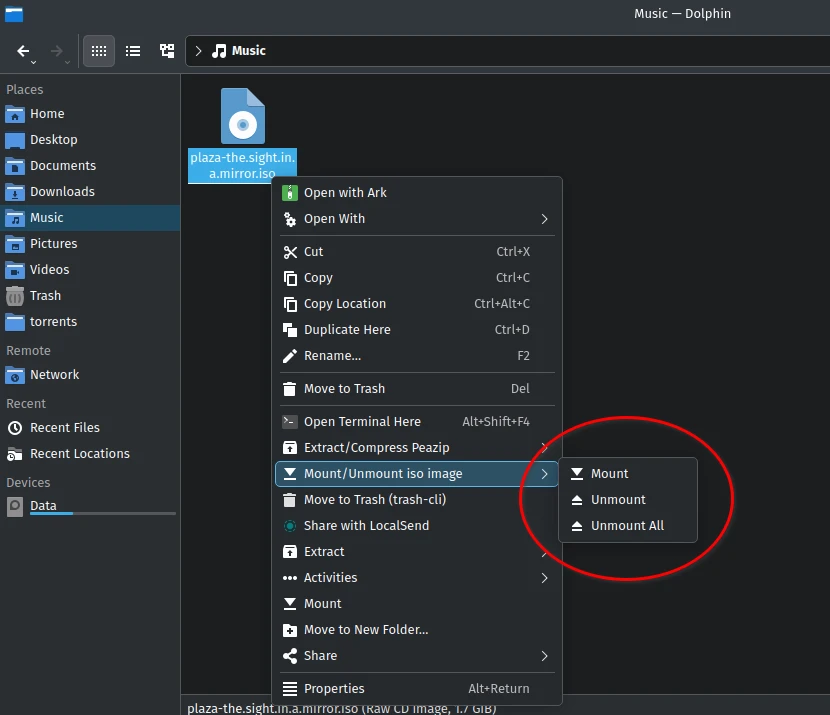Click the Copy icon with Ctrl+C shortcut
Image resolution: width=830 pixels, height=715 pixels.
click(x=290, y=278)
